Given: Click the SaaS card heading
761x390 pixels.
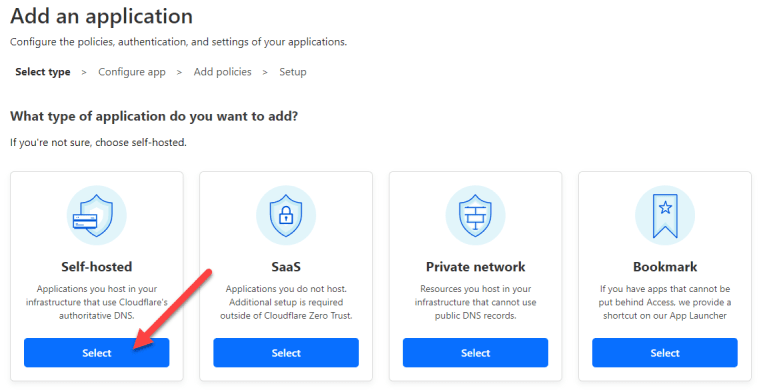Looking at the screenshot, I should tap(286, 267).
